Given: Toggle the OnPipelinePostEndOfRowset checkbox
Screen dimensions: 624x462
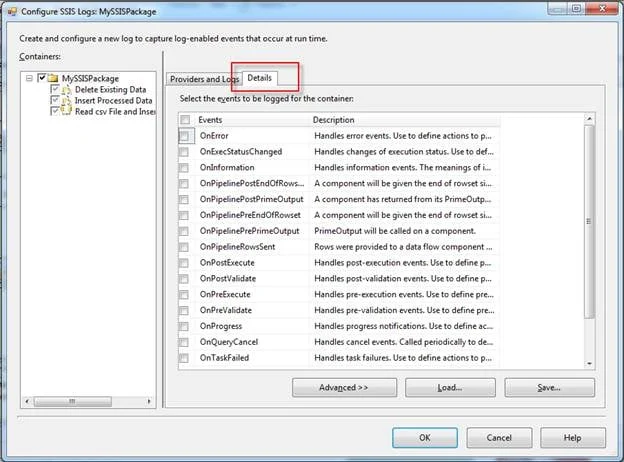Looking at the screenshot, I should click(184, 184).
